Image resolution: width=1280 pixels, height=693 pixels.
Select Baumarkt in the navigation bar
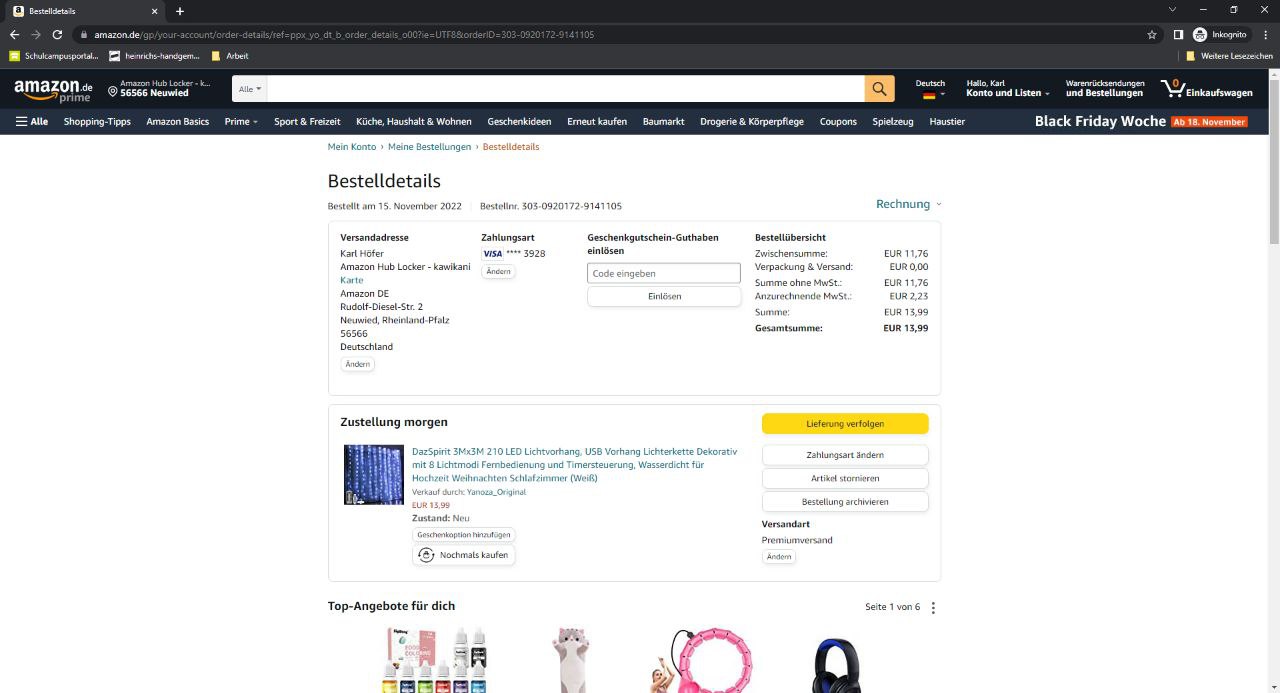pyautogui.click(x=664, y=122)
